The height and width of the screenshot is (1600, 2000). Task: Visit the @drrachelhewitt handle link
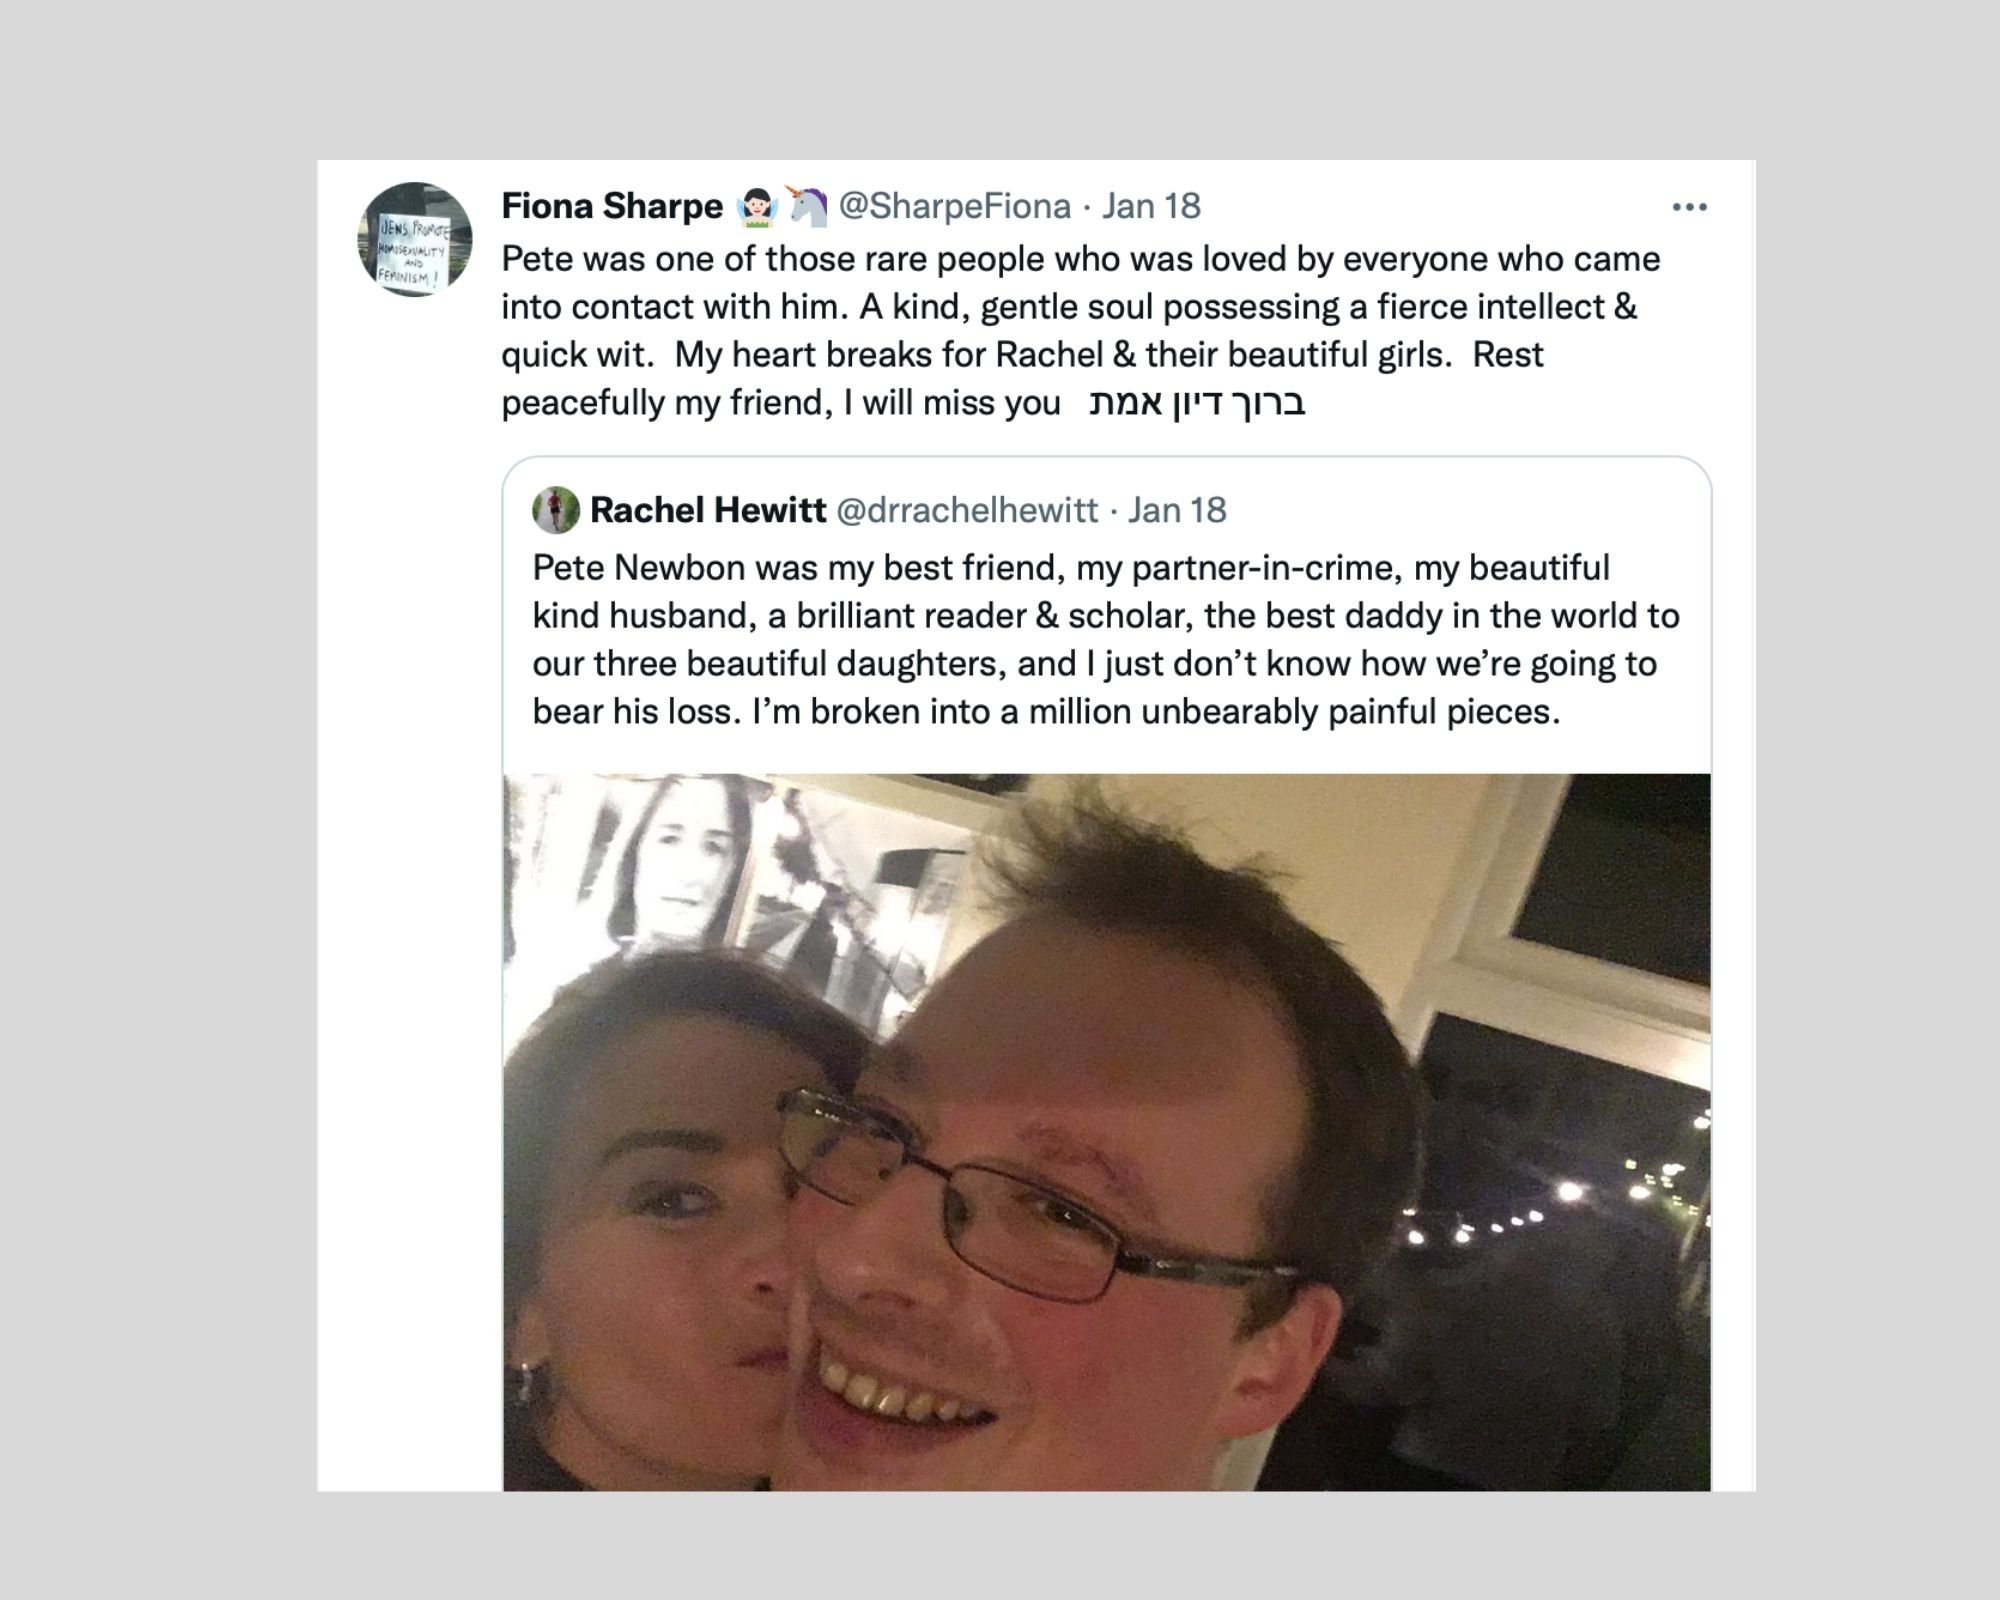point(966,510)
